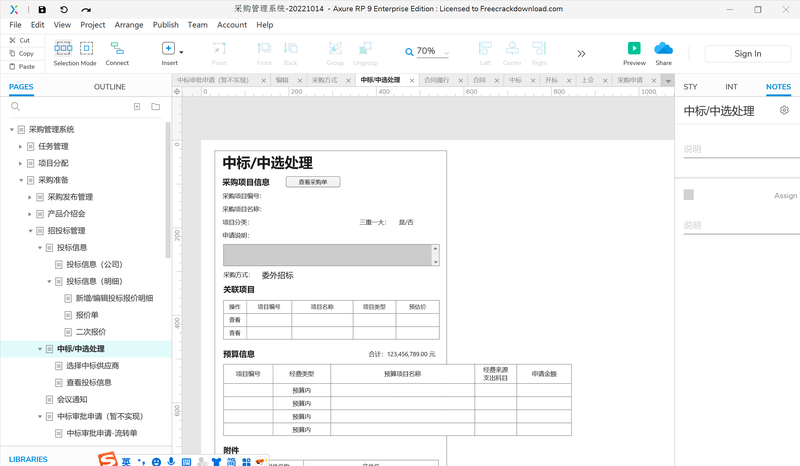This screenshot has height=466, width=800.
Task: Add a new page
Action: (x=137, y=107)
